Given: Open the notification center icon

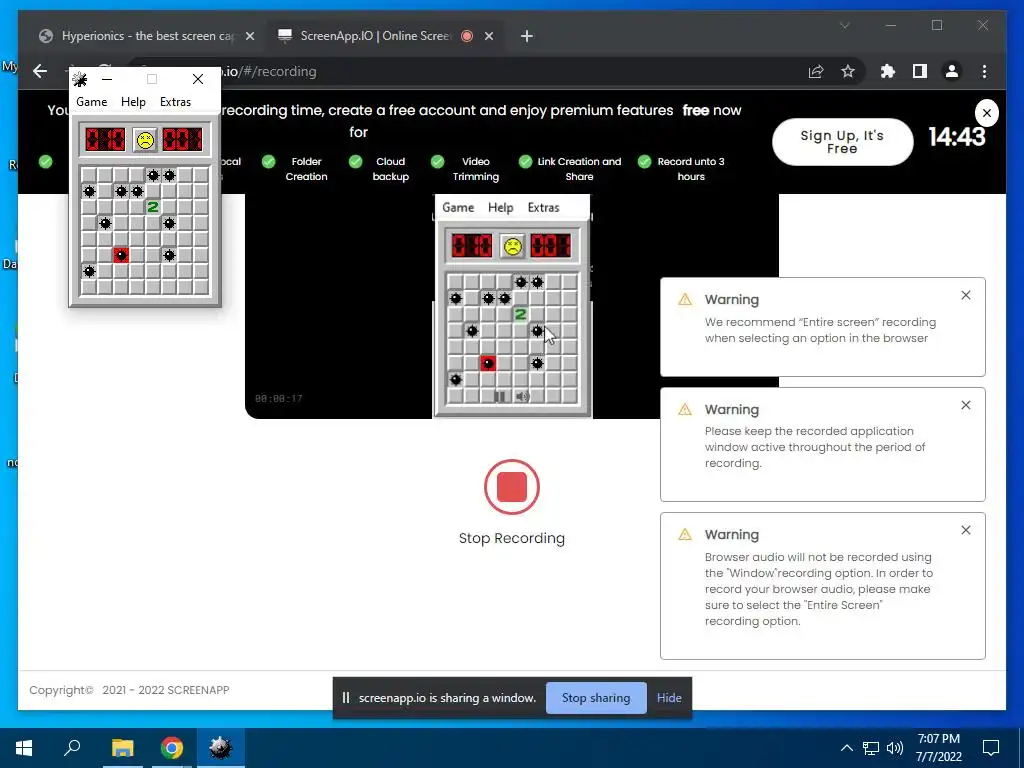Looking at the screenshot, I should coord(991,748).
